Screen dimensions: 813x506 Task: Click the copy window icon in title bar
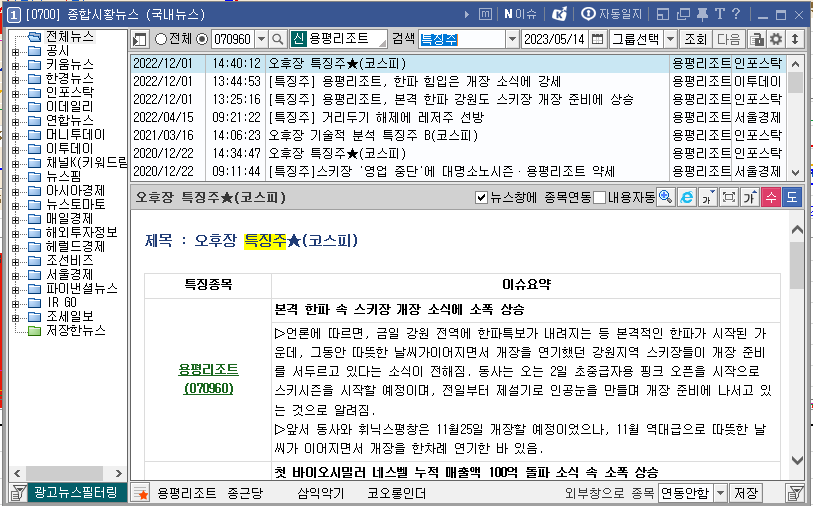click(x=683, y=14)
